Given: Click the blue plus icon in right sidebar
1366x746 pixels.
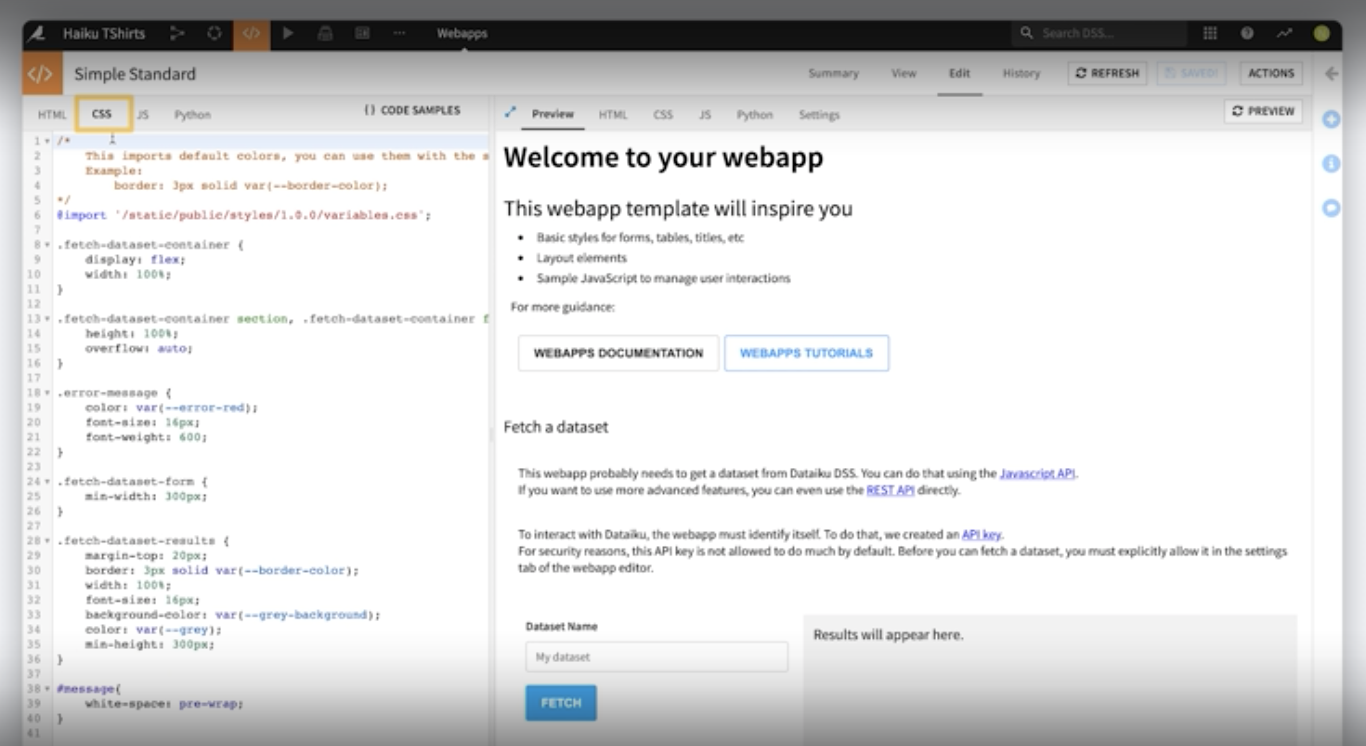Looking at the screenshot, I should pyautogui.click(x=1331, y=119).
